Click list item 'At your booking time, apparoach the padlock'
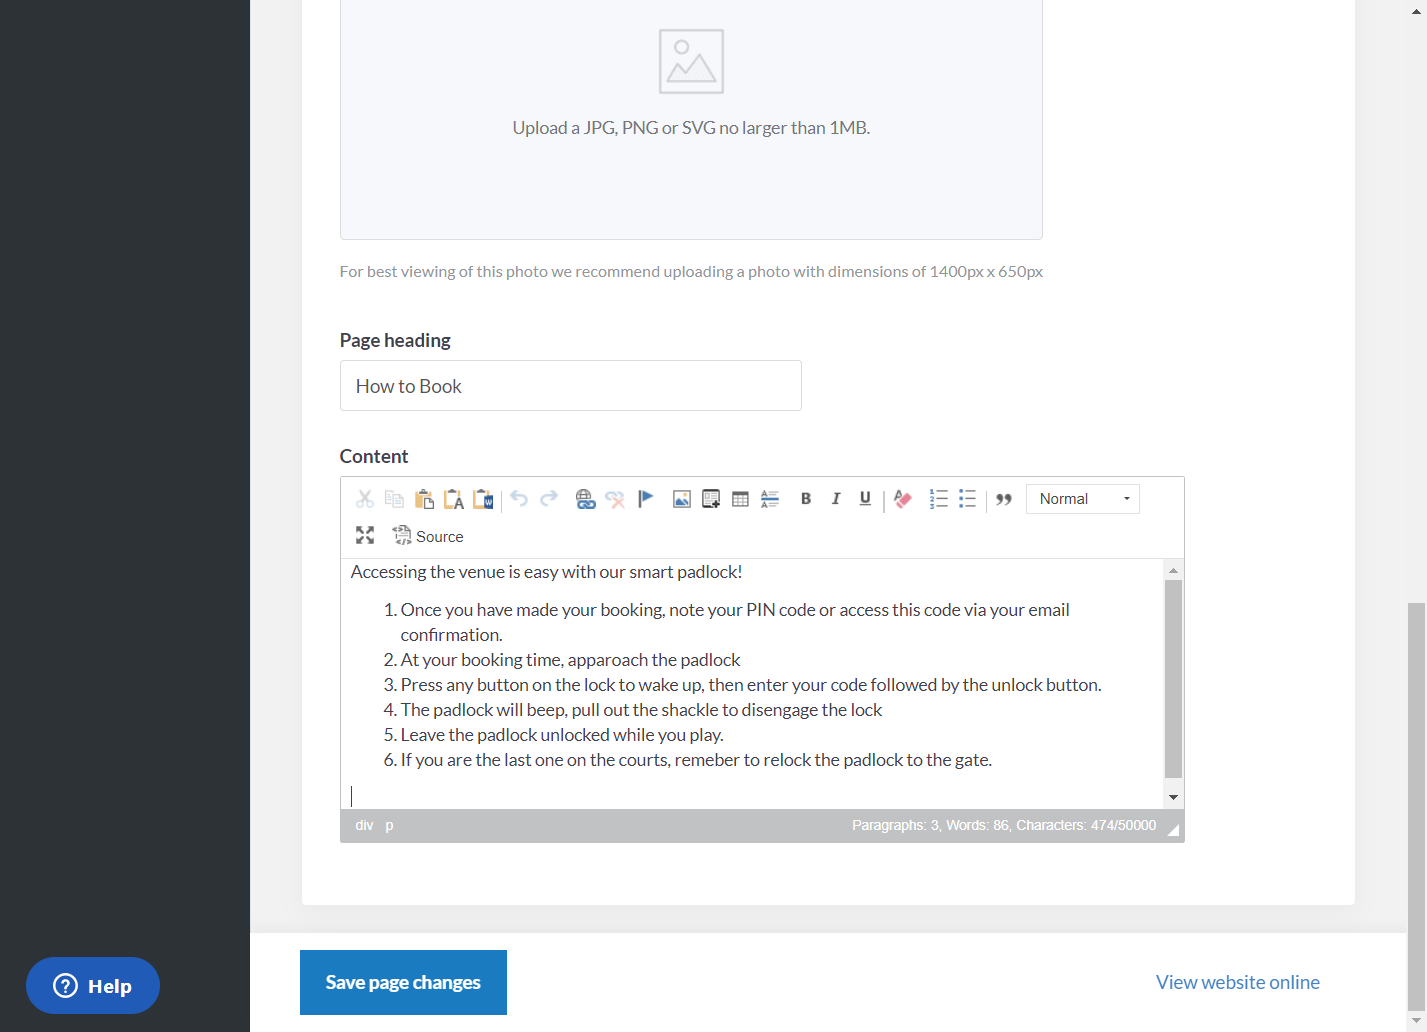This screenshot has height=1032, width=1427. click(570, 660)
